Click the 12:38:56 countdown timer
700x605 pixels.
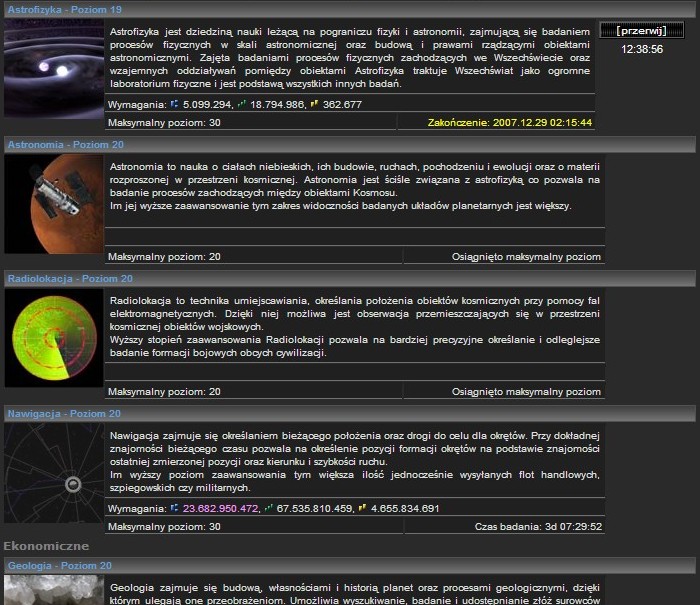pos(641,49)
